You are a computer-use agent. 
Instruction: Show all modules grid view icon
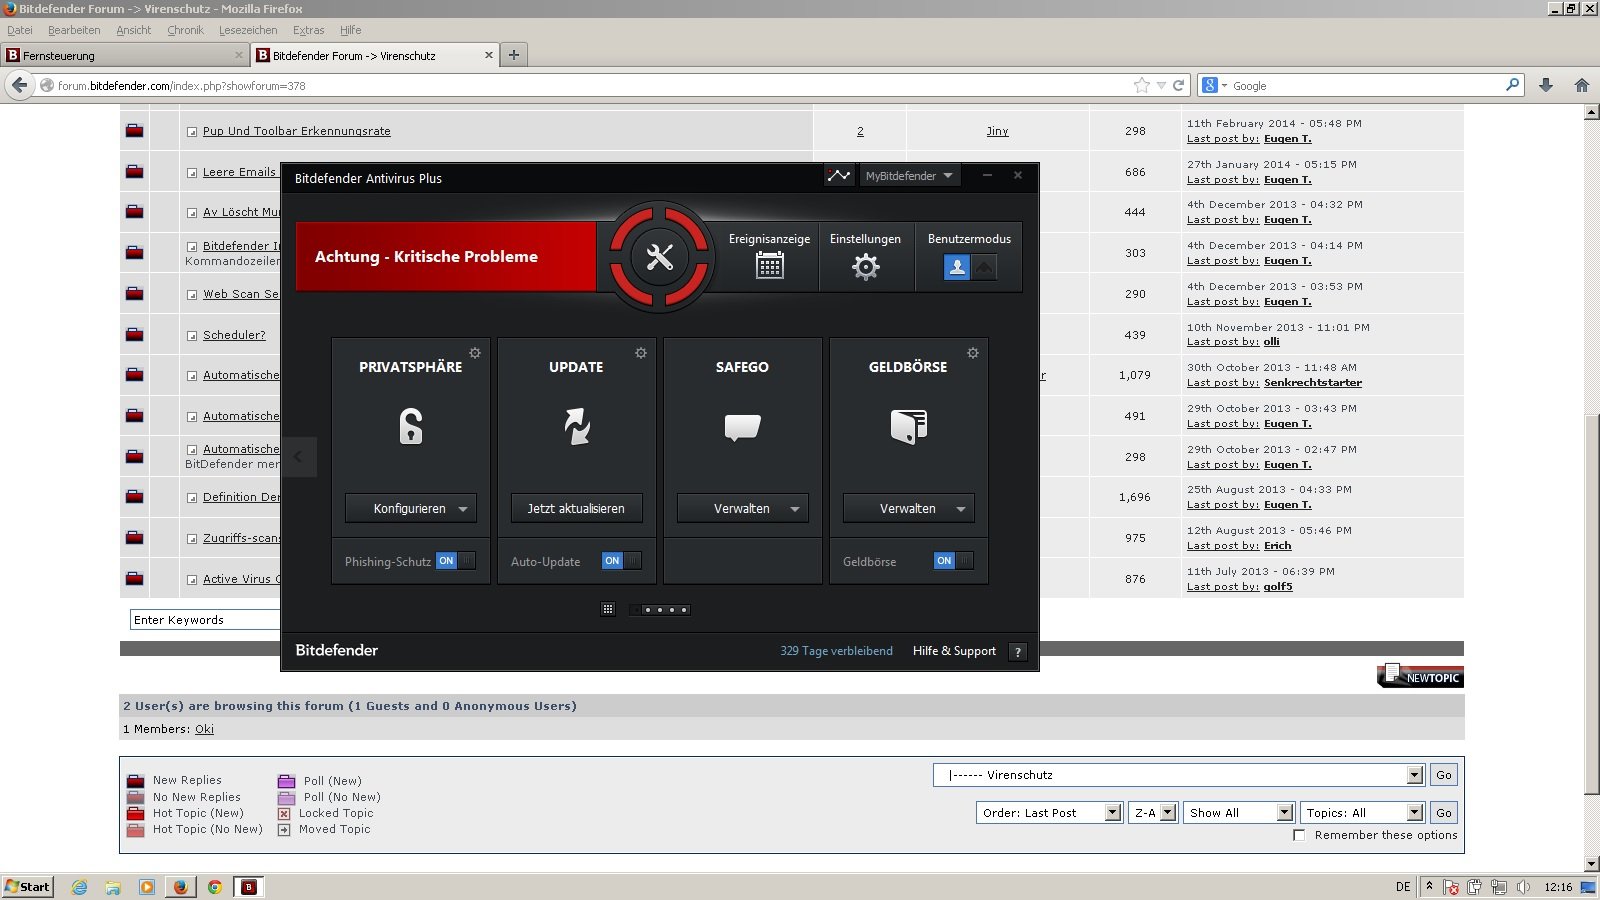click(608, 609)
